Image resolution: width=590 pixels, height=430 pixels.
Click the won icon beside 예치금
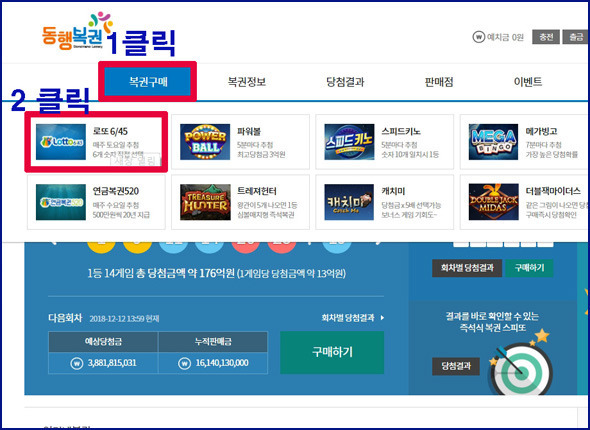[x=478, y=37]
